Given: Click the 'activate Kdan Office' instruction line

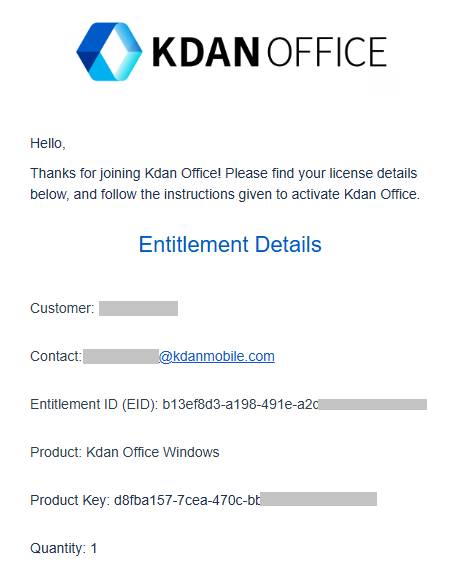Looking at the screenshot, I should coord(225,194).
